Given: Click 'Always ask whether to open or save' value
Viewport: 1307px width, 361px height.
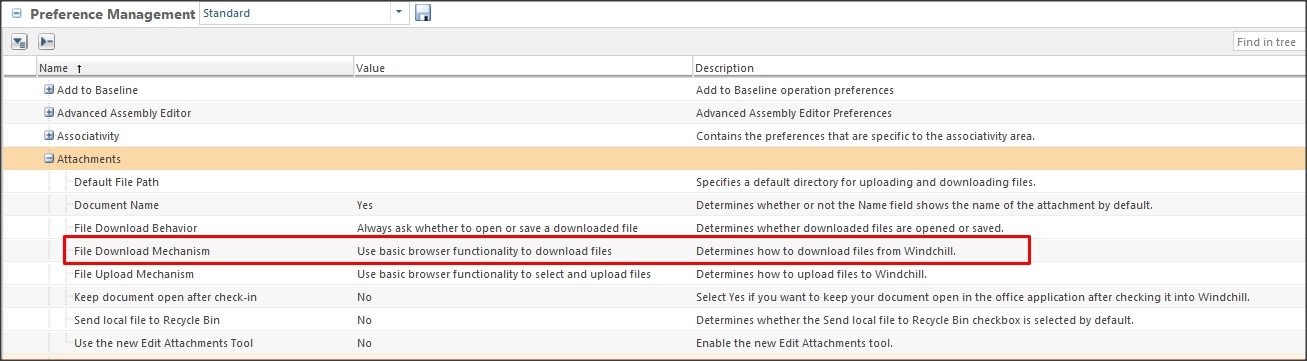Looking at the screenshot, I should point(497,228).
